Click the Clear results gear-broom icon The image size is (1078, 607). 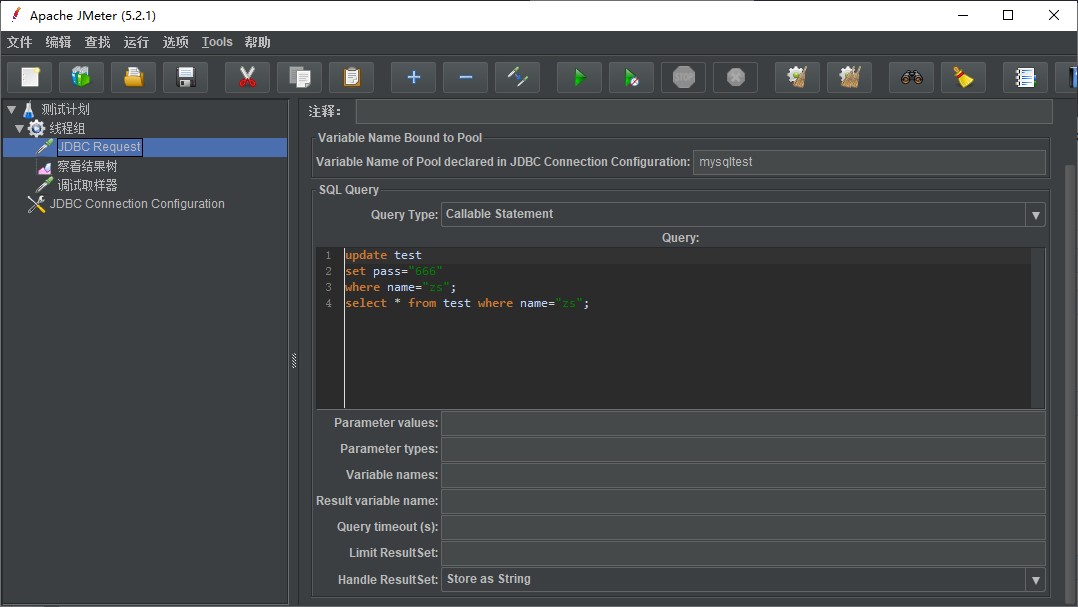(798, 77)
